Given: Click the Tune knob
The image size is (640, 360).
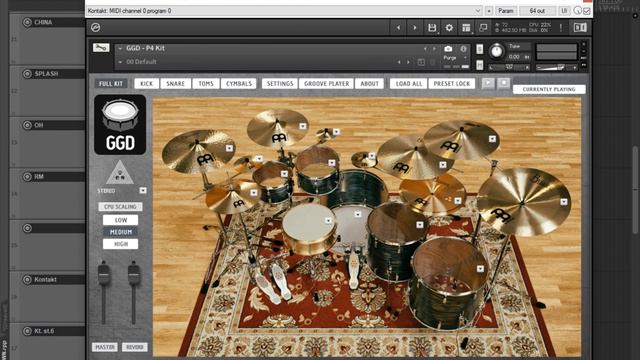Looking at the screenshot, I should coord(497,51).
